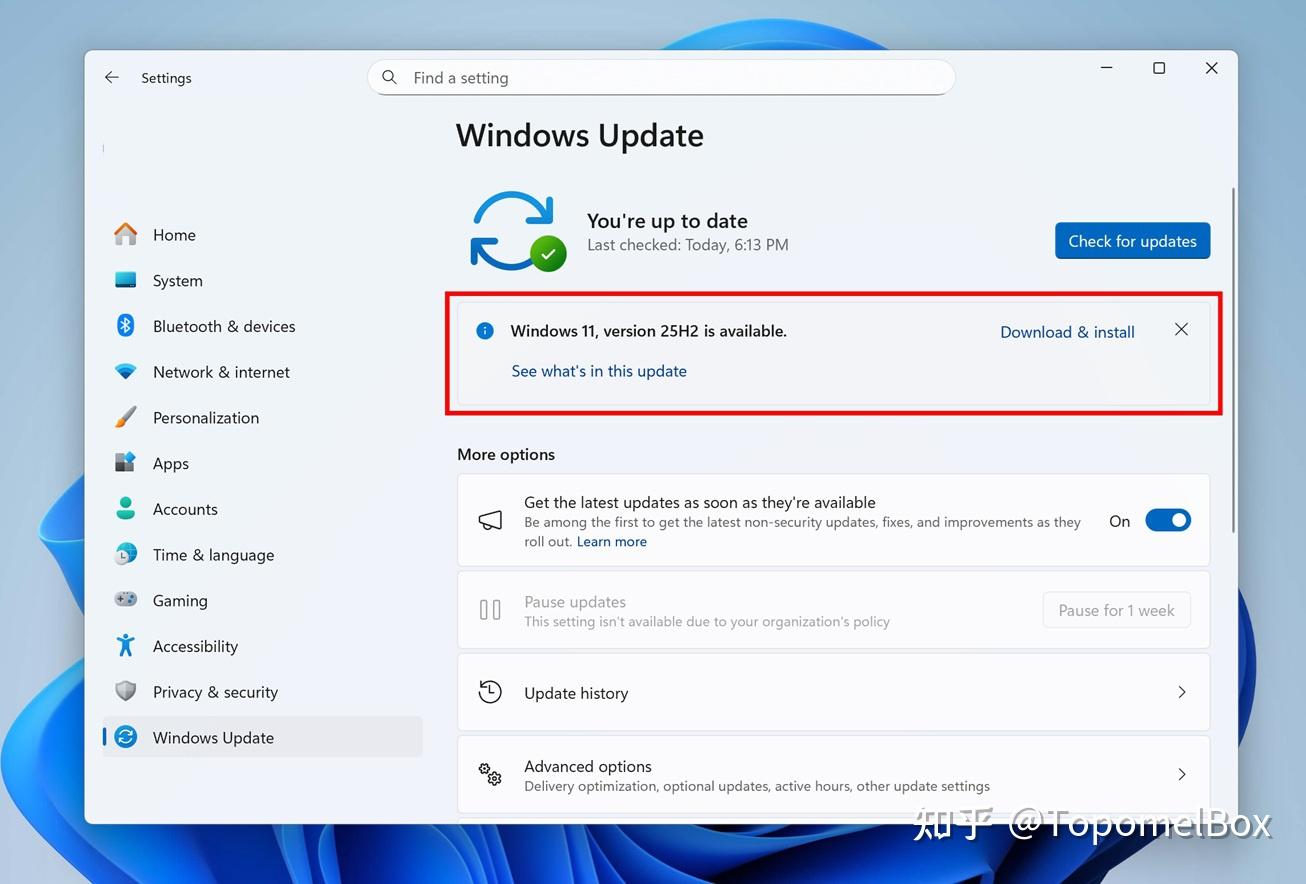Click Download & install for version 25H2
This screenshot has height=884, width=1306.
pyautogui.click(x=1066, y=331)
